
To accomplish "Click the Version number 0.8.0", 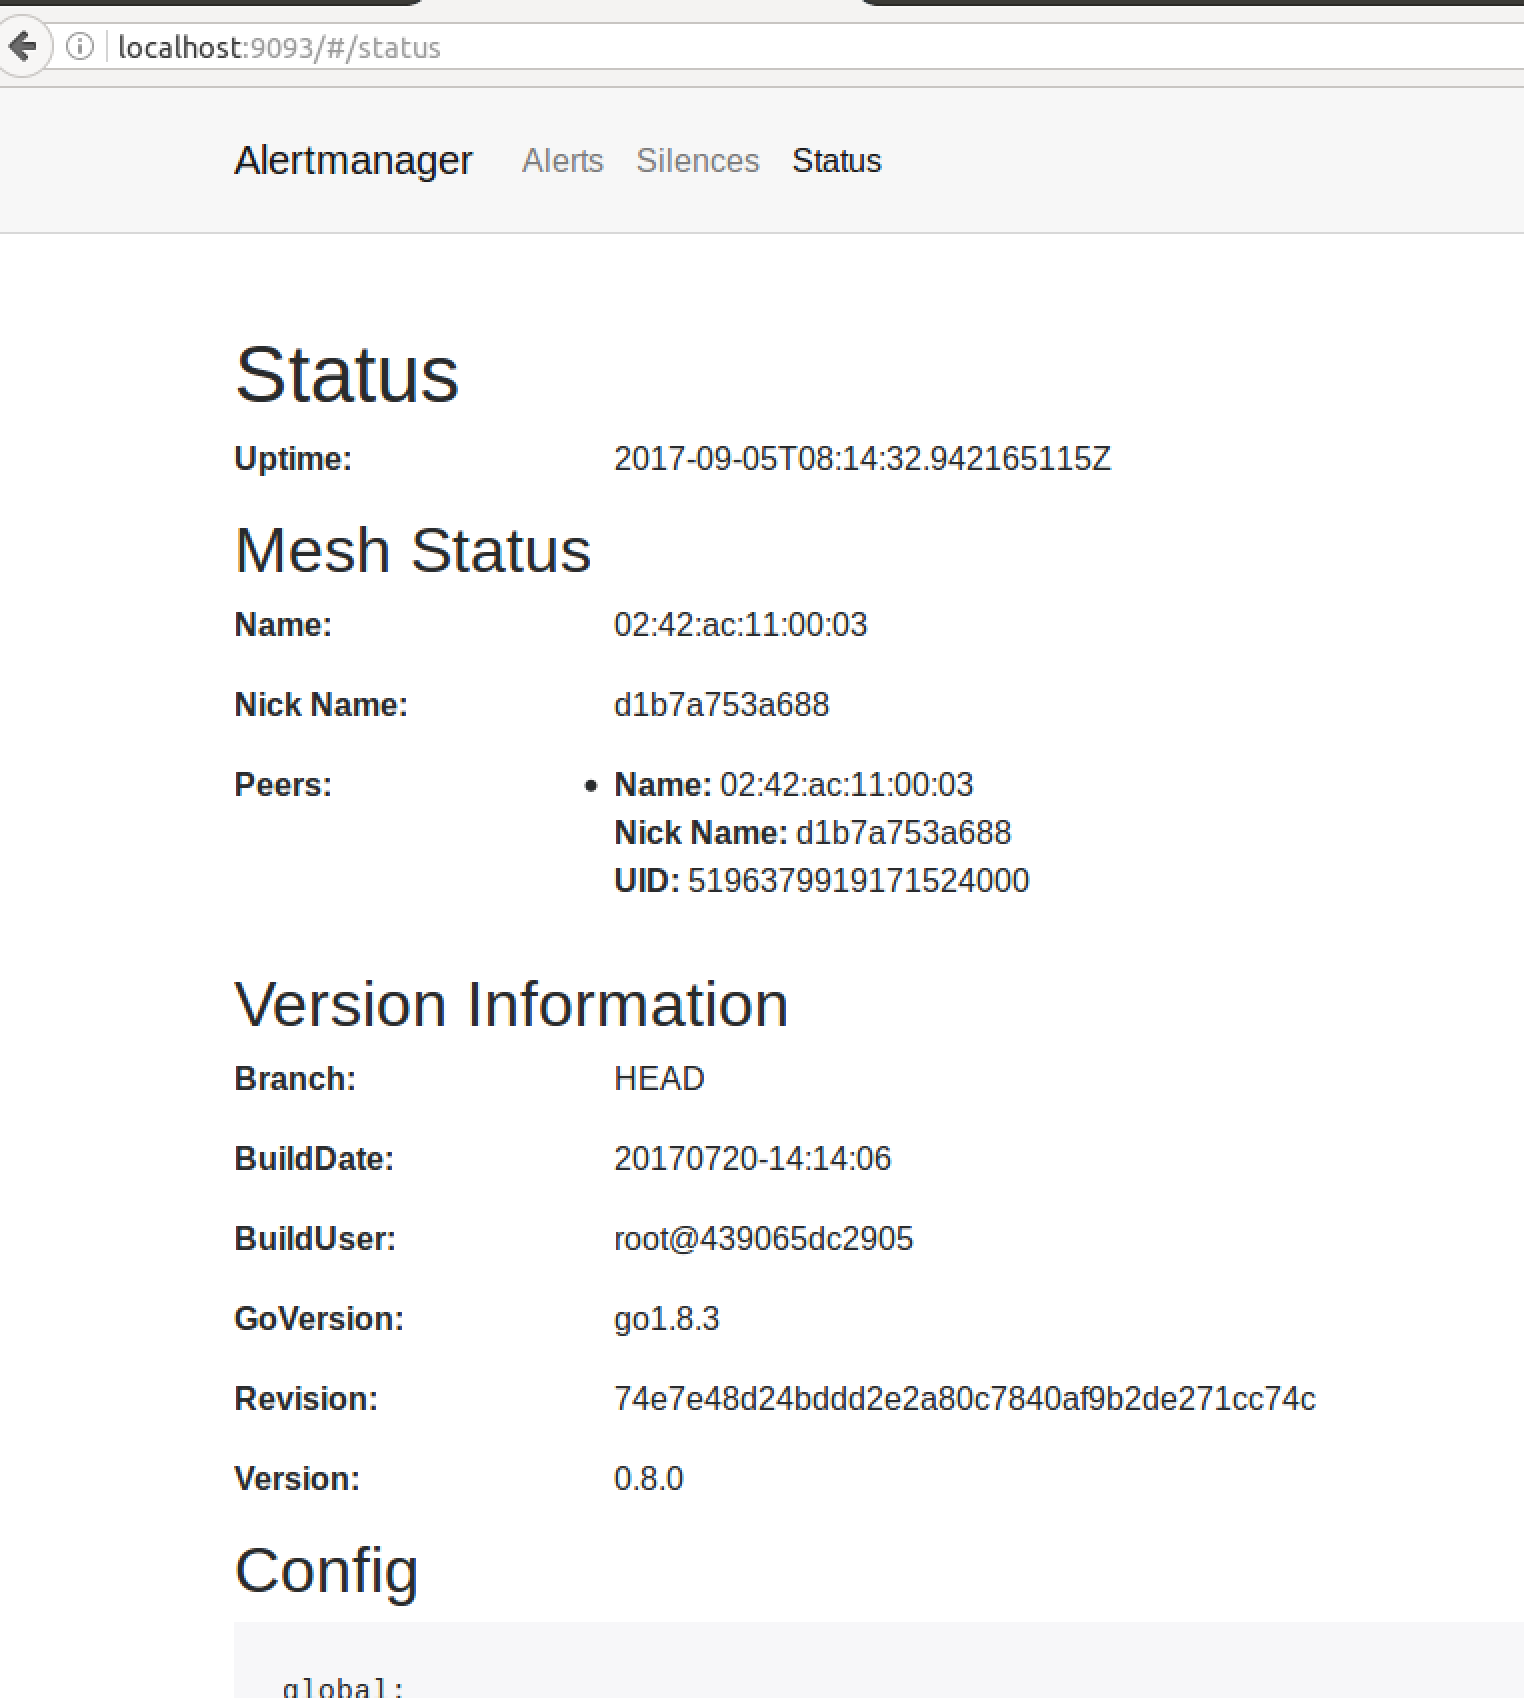I will 648,1478.
